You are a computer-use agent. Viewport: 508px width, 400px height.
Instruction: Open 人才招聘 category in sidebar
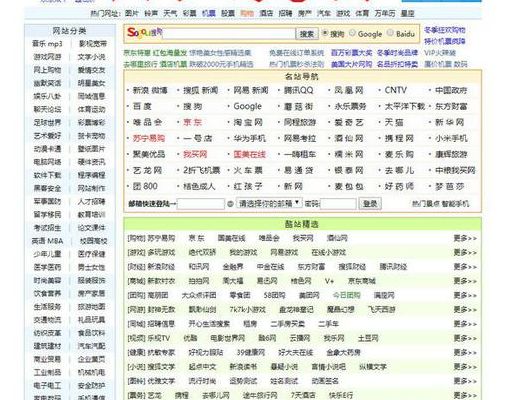pyautogui.click(x=91, y=201)
